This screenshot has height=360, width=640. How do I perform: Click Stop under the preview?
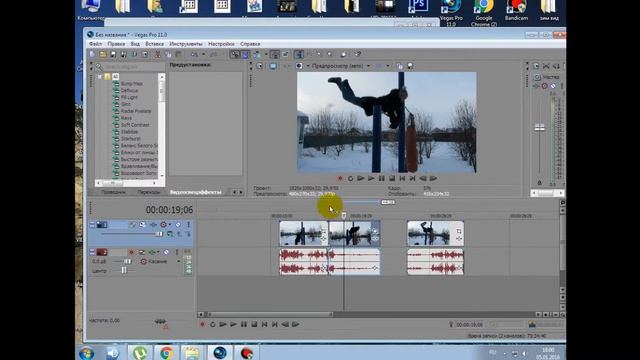click(392, 178)
